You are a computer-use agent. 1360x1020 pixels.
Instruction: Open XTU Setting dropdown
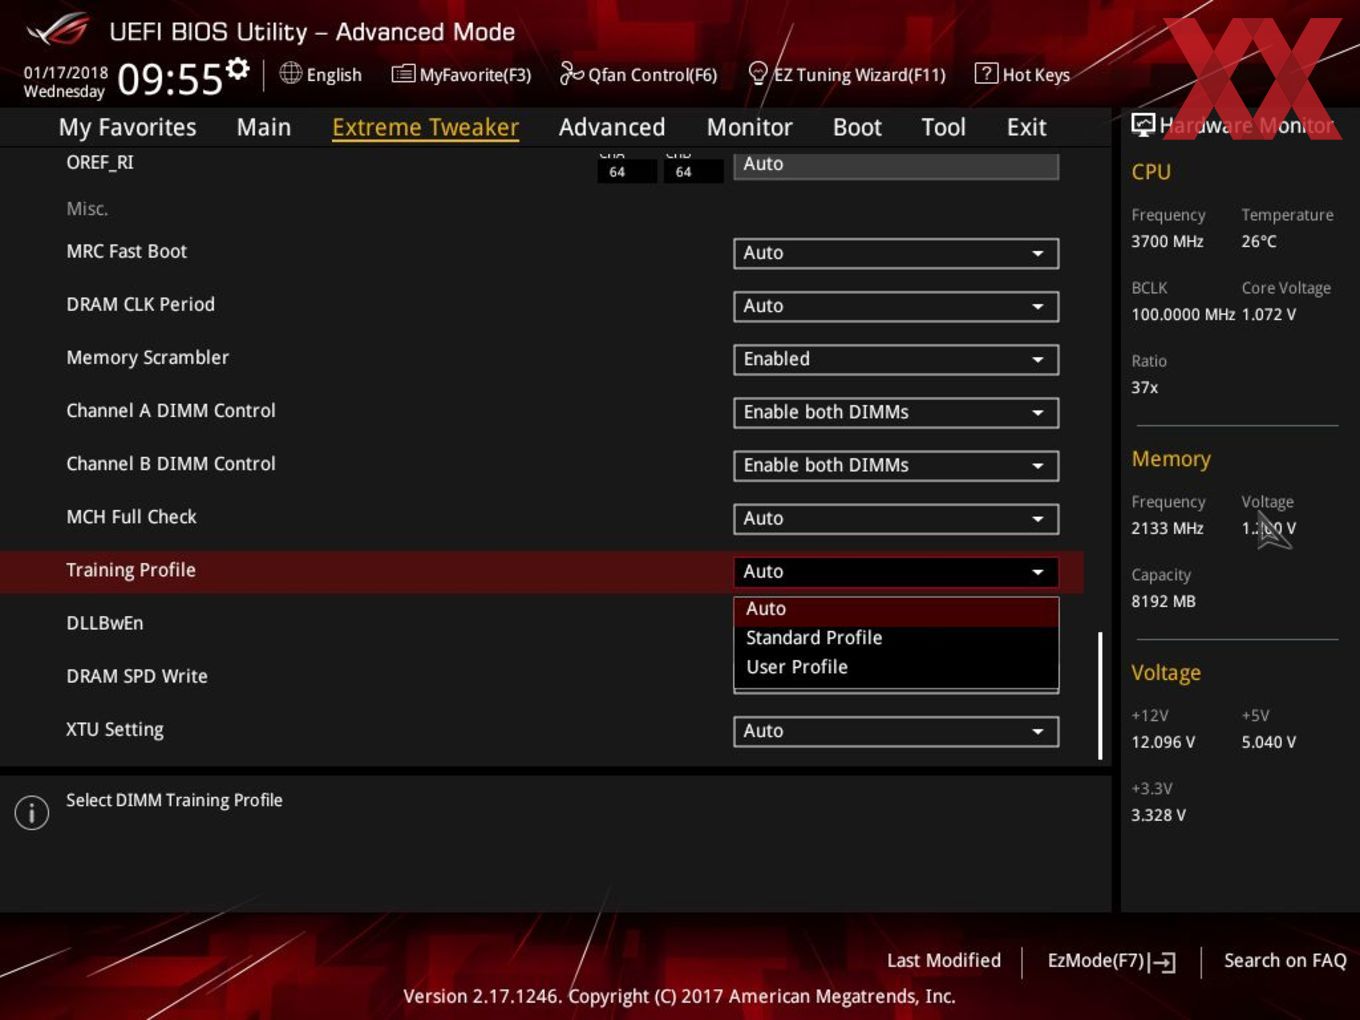coord(896,731)
